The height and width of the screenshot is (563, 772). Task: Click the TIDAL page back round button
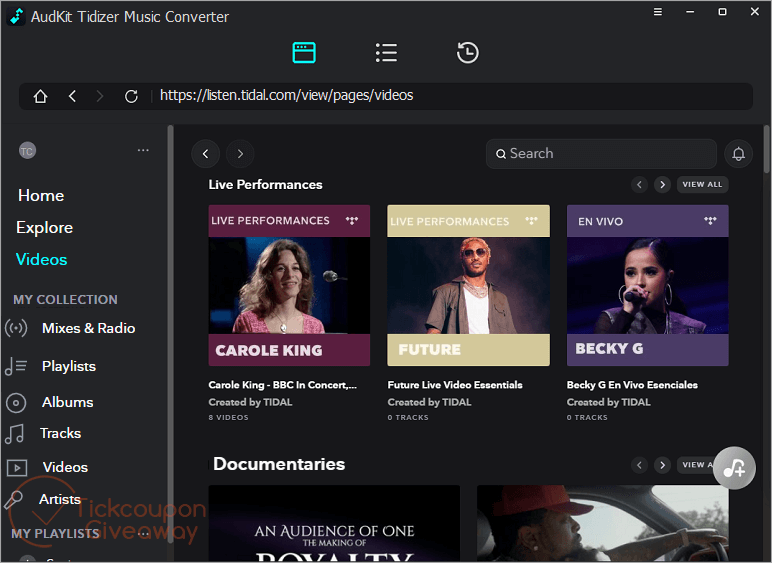pos(205,154)
